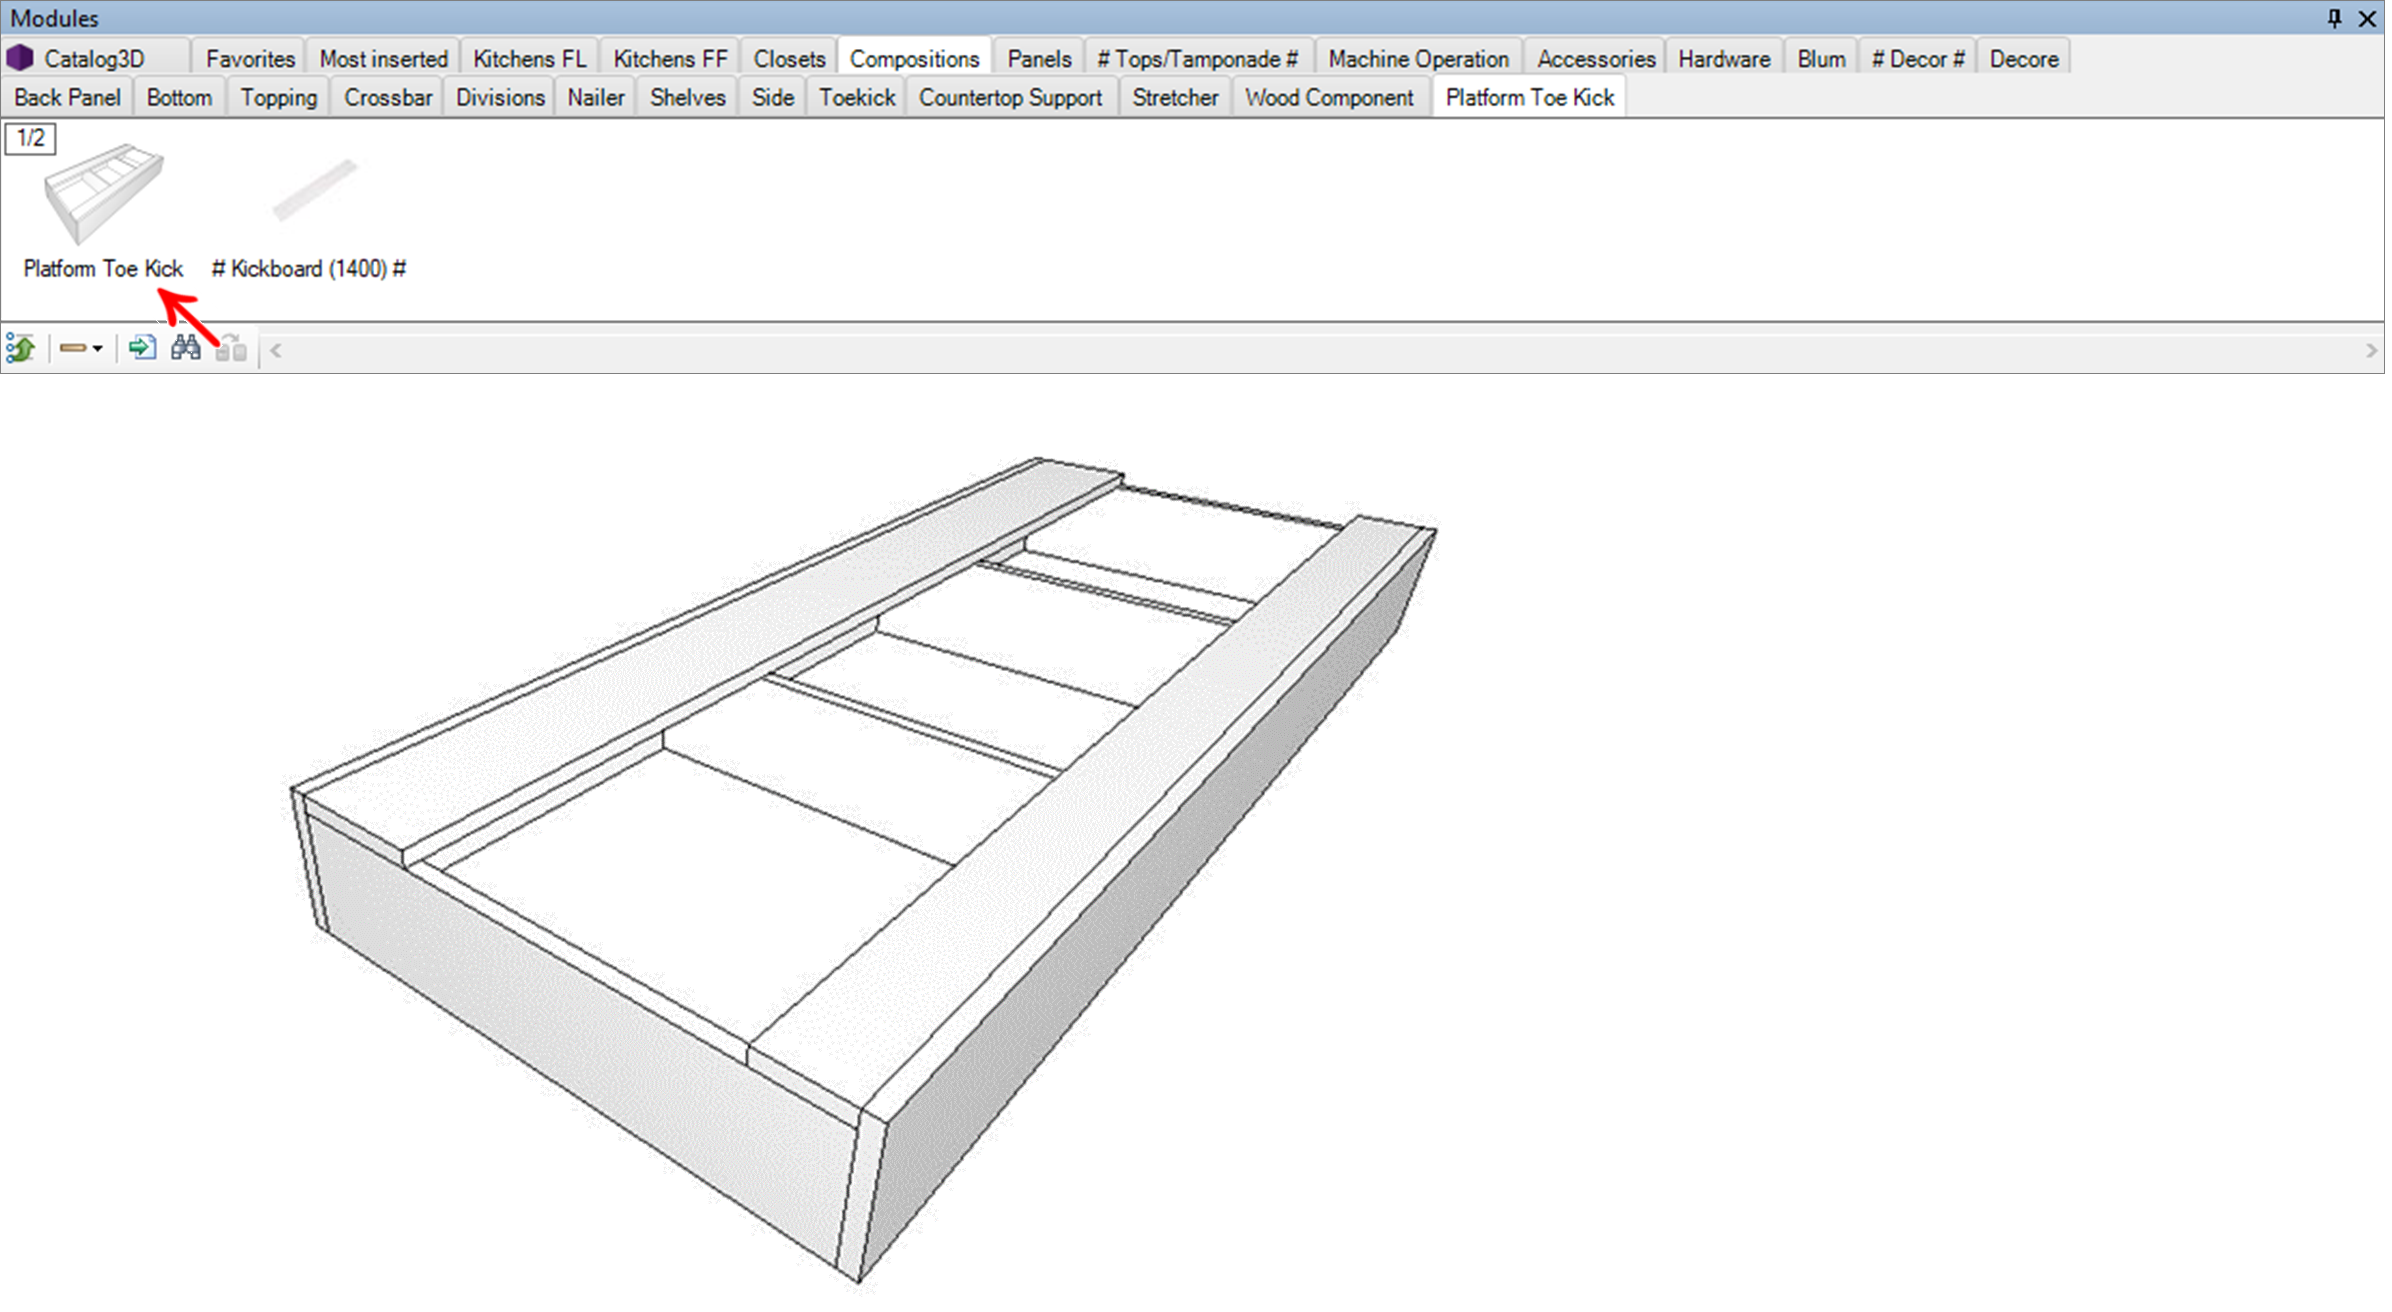This screenshot has width=2392, height=1312.
Task: Select the Back Panel sub-tab
Action: pyautogui.click(x=67, y=98)
